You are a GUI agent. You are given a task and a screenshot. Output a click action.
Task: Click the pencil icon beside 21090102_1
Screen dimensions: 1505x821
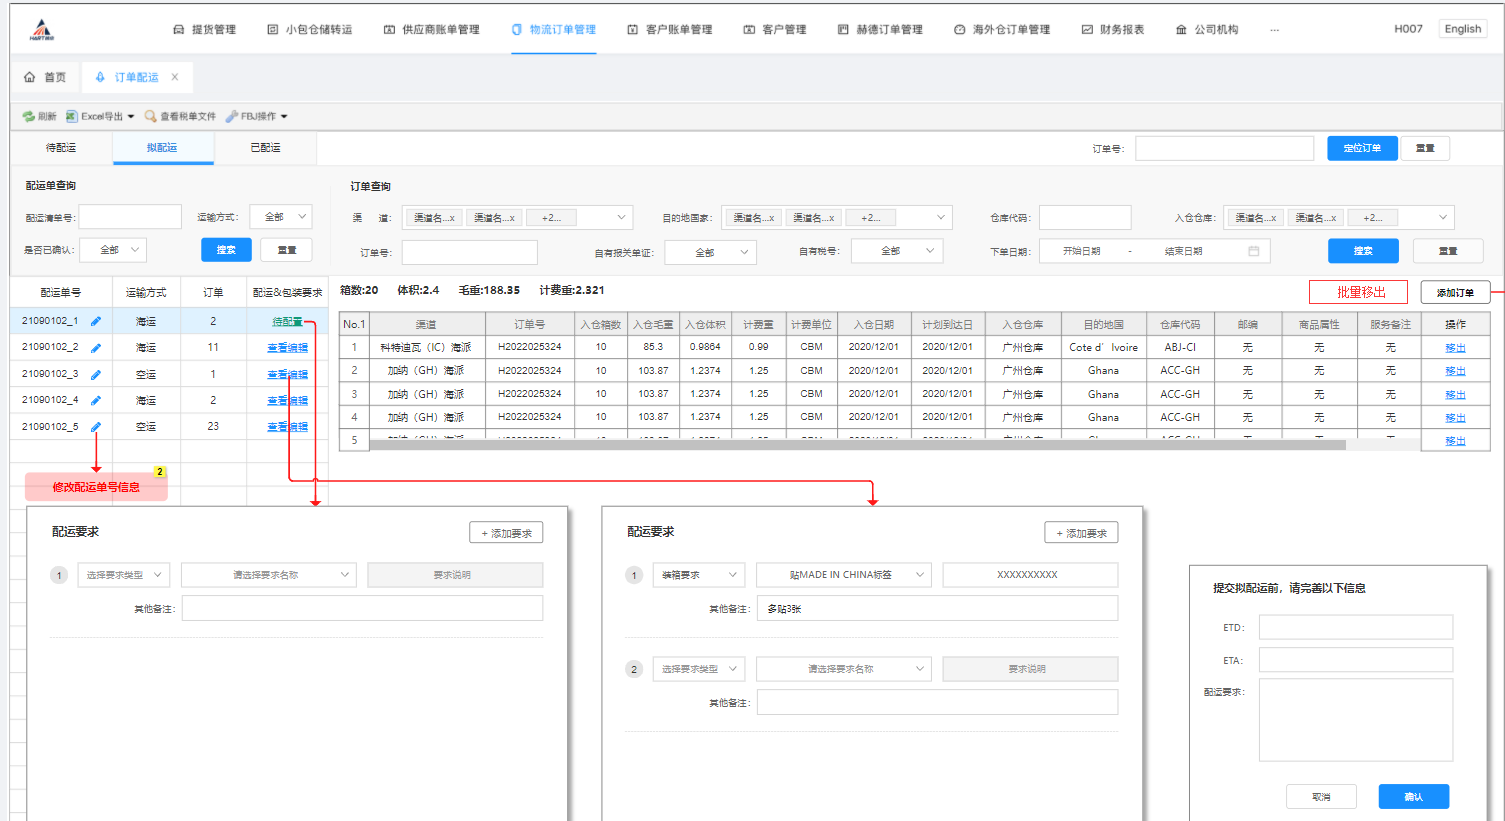(96, 322)
